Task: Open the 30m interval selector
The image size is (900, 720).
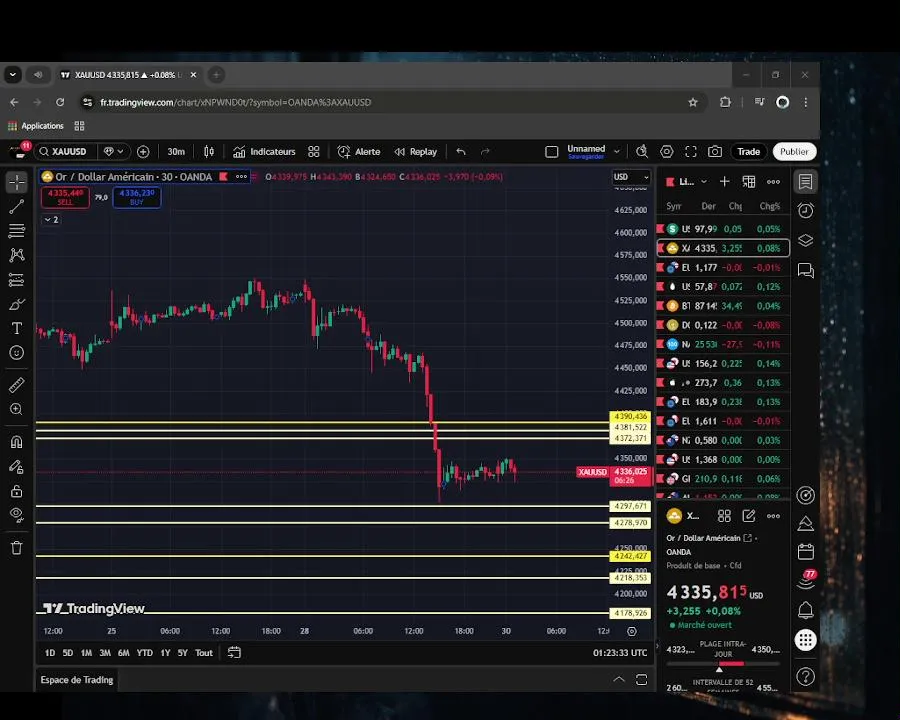Action: (176, 152)
